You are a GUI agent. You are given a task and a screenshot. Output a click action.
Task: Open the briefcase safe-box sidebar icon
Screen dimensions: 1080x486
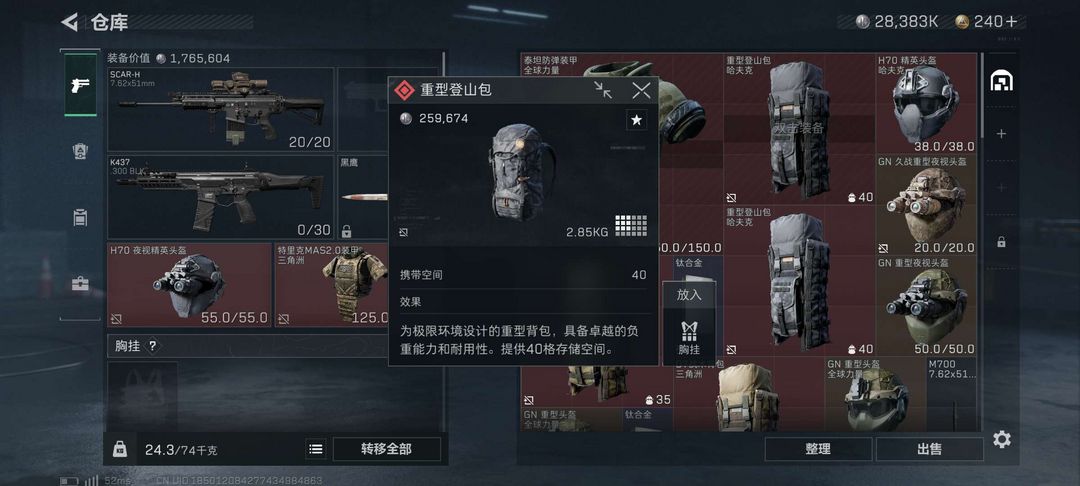coord(80,284)
